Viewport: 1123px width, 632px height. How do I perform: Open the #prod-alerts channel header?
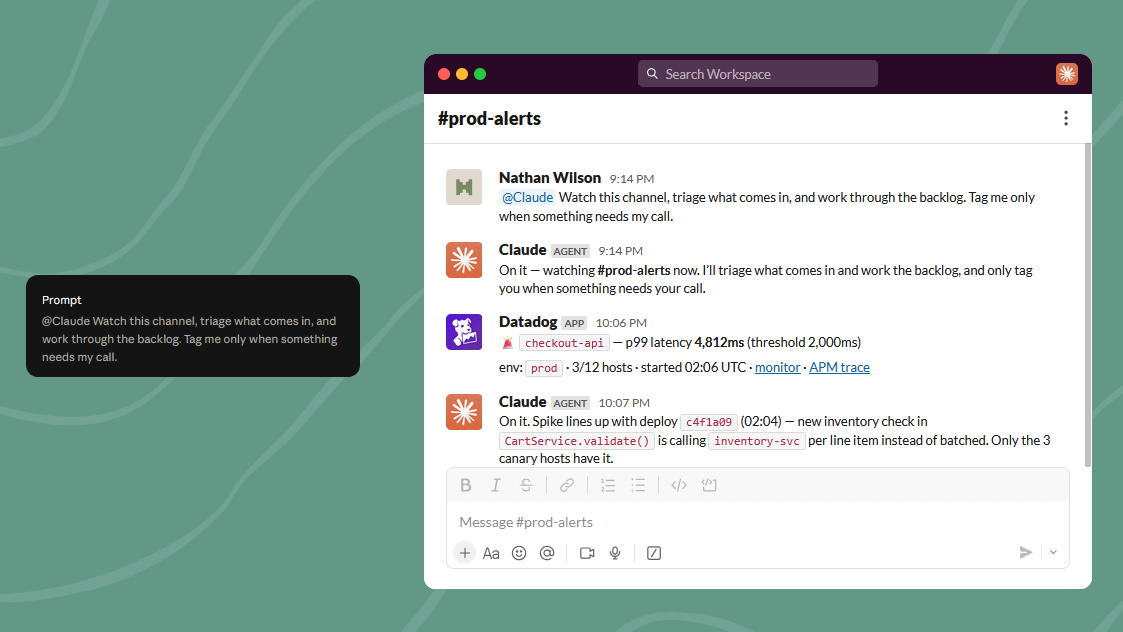pyautogui.click(x=489, y=118)
